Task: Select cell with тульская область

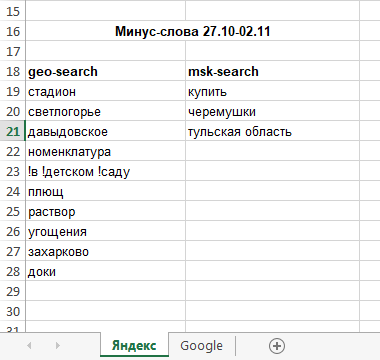Action: (273, 131)
